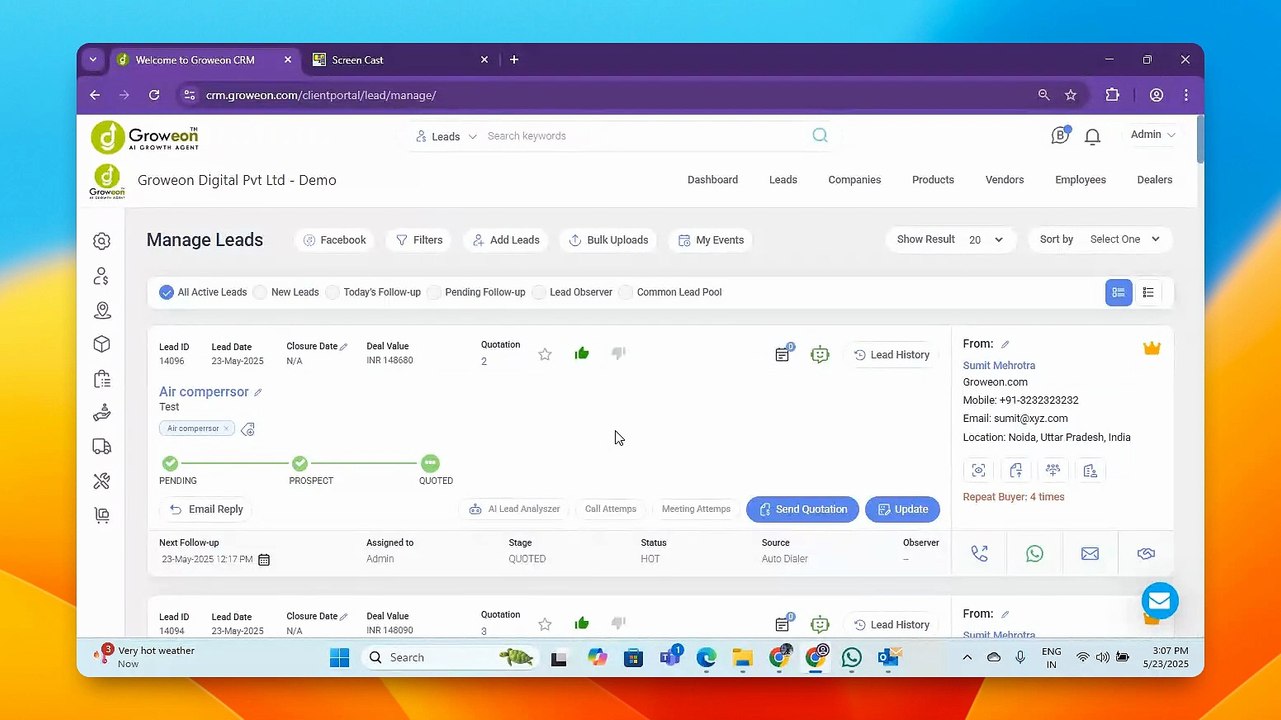Thumbs-down lead 14096
The height and width of the screenshot is (720, 1281).
[x=619, y=353]
